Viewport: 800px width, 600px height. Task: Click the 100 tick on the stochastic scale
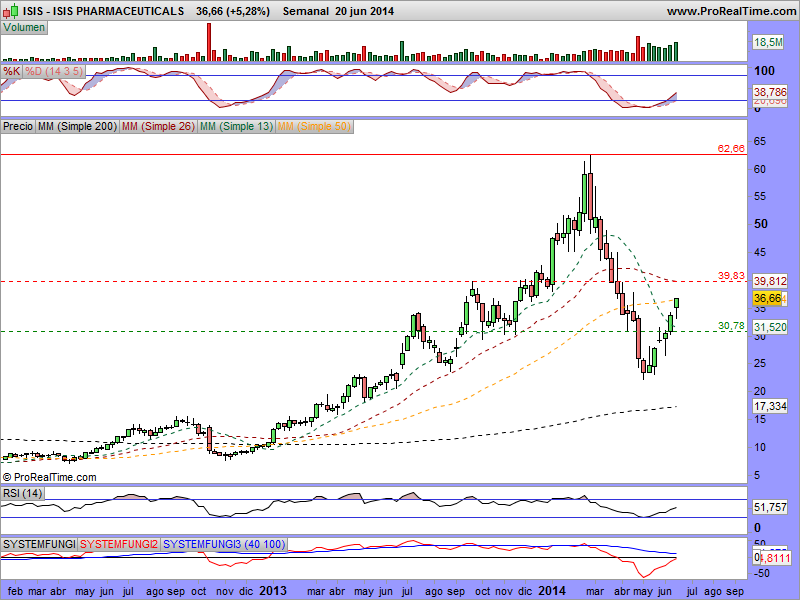(764, 71)
